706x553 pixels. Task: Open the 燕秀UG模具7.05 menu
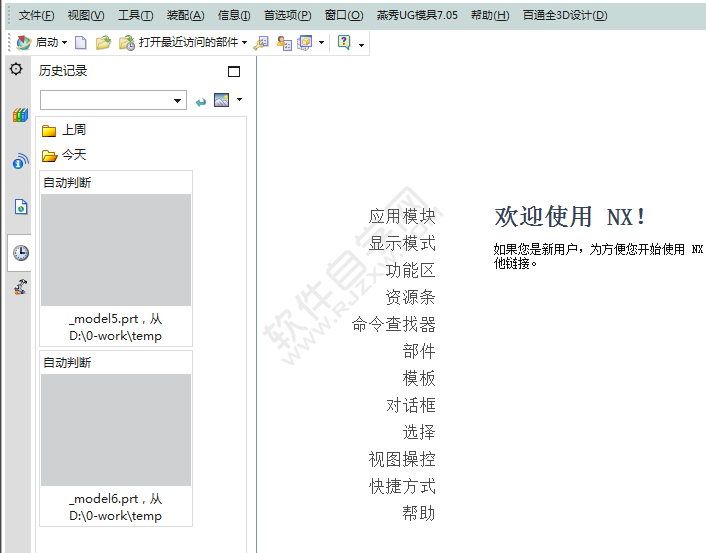[x=417, y=15]
